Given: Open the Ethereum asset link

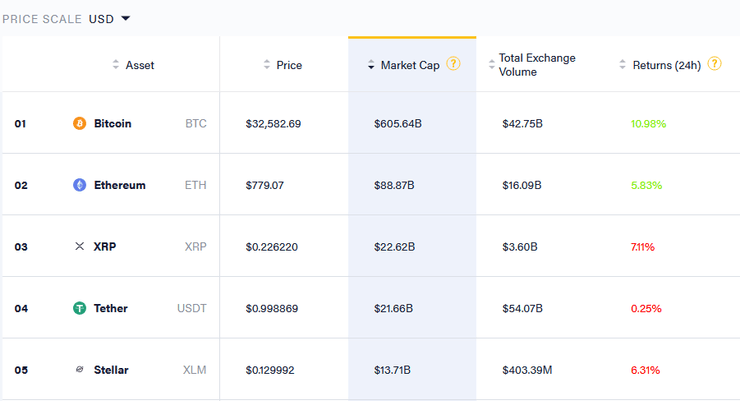Looking at the screenshot, I should click(120, 185).
